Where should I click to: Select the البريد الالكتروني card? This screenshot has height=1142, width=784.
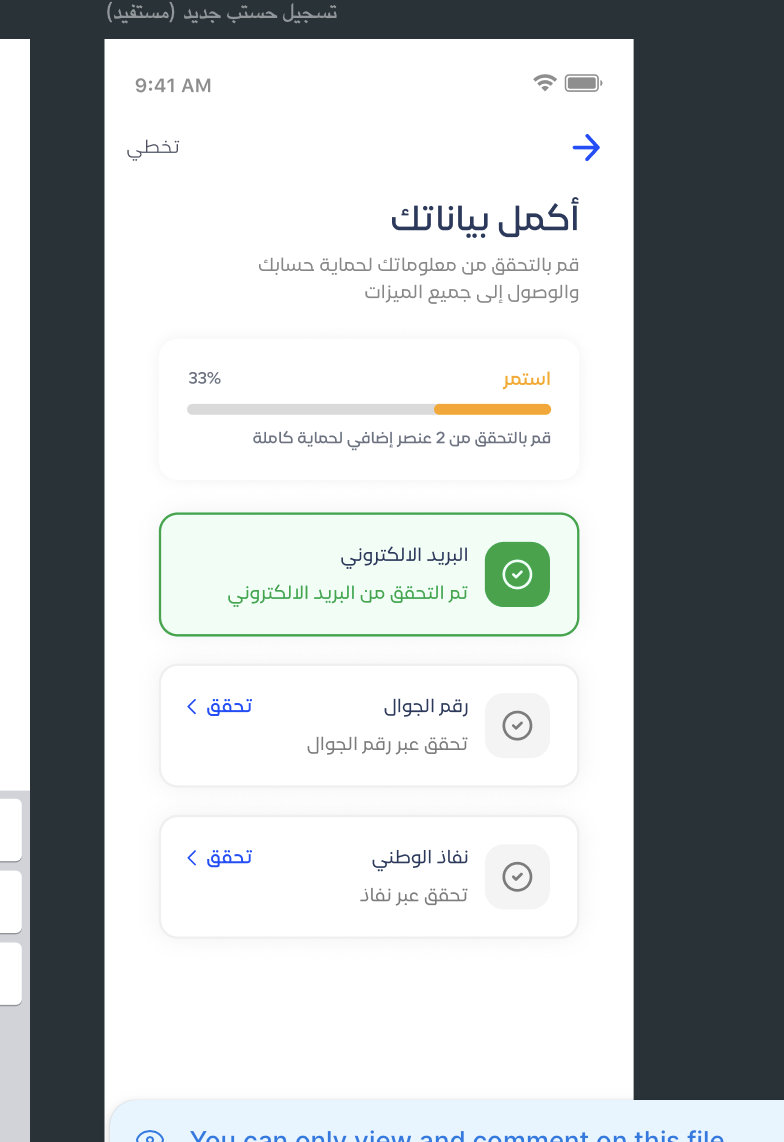click(369, 574)
